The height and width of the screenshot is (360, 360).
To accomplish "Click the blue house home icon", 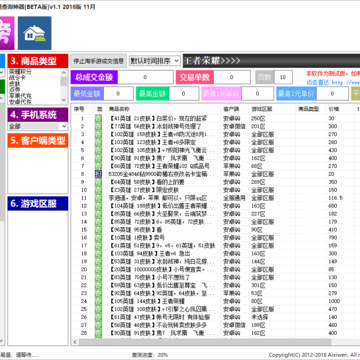I will 34,33.
